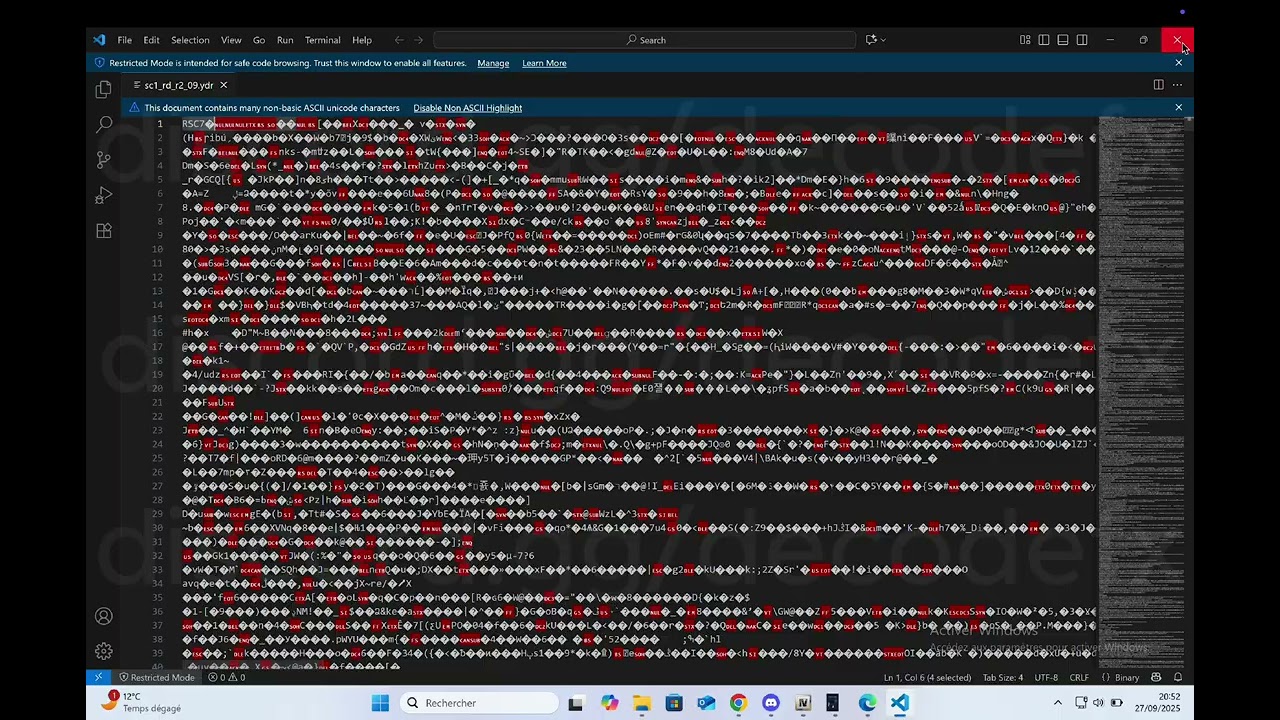Screen dimensions: 1280x720
Task: Open the Go menu
Action: (259, 40)
